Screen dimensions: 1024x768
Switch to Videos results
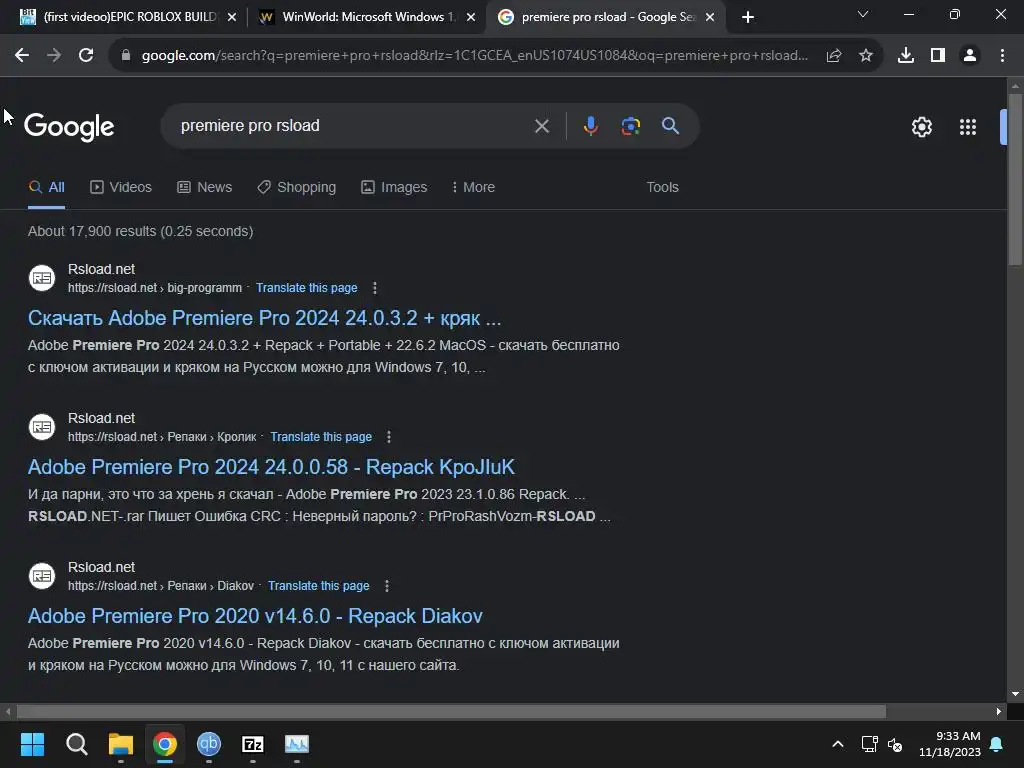pyautogui.click(x=121, y=187)
